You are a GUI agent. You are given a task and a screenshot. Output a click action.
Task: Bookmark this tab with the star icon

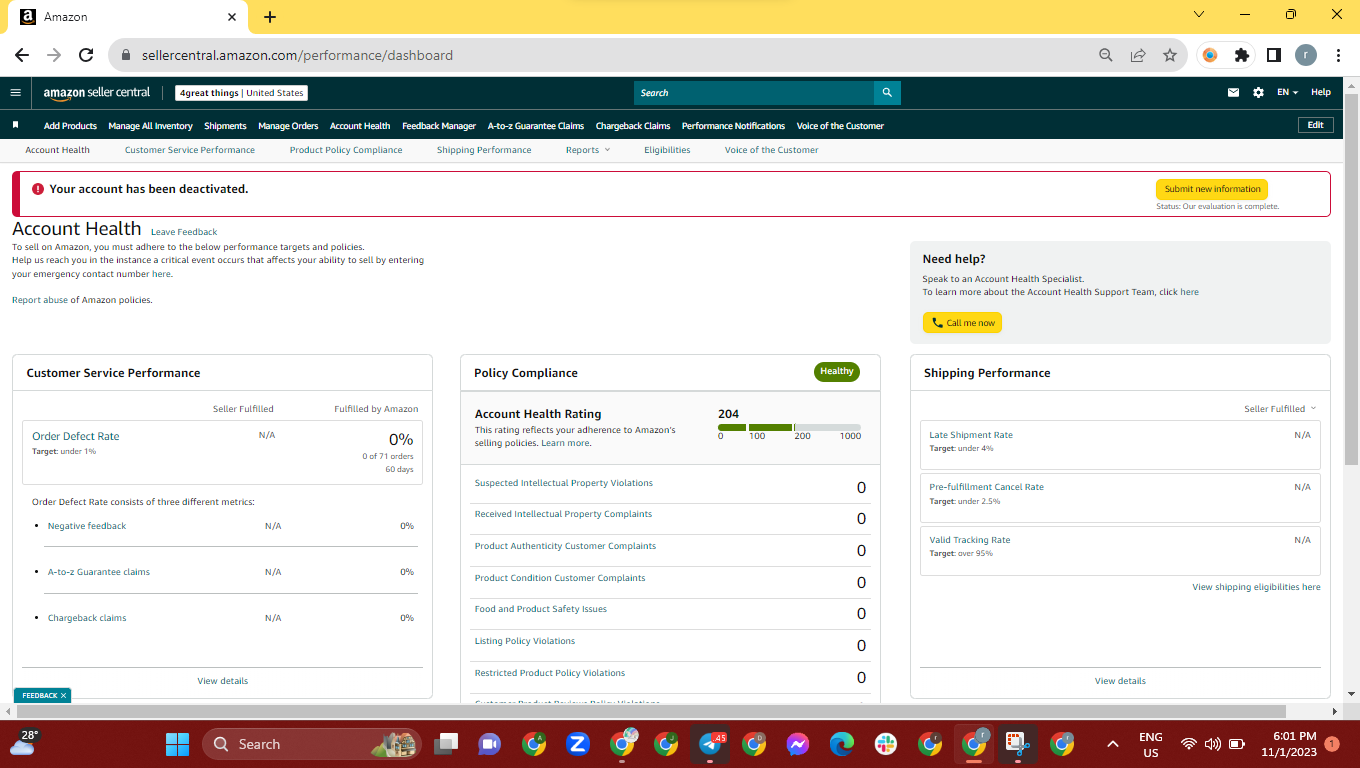click(1170, 55)
